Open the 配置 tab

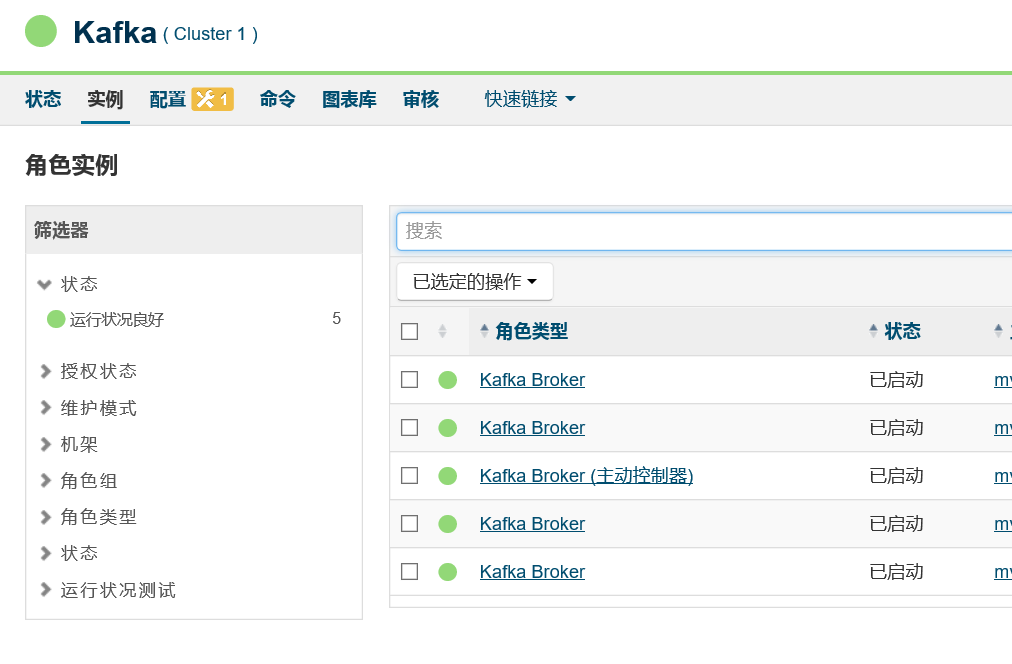coord(167,99)
